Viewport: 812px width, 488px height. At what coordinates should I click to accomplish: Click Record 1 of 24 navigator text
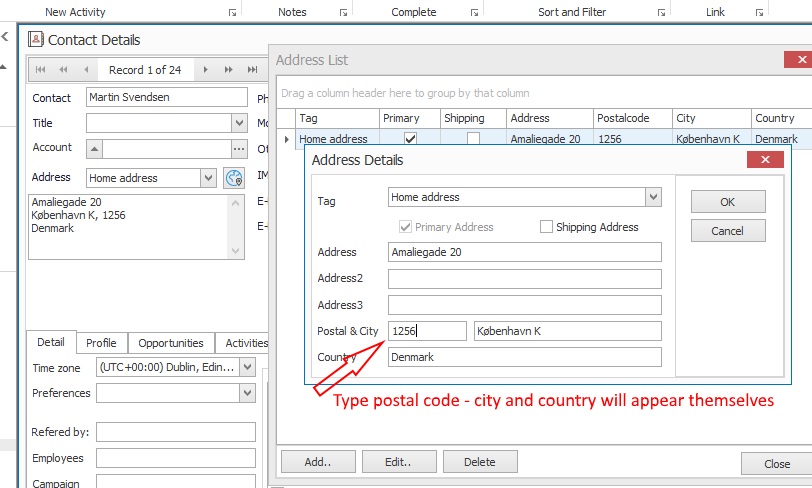click(145, 70)
